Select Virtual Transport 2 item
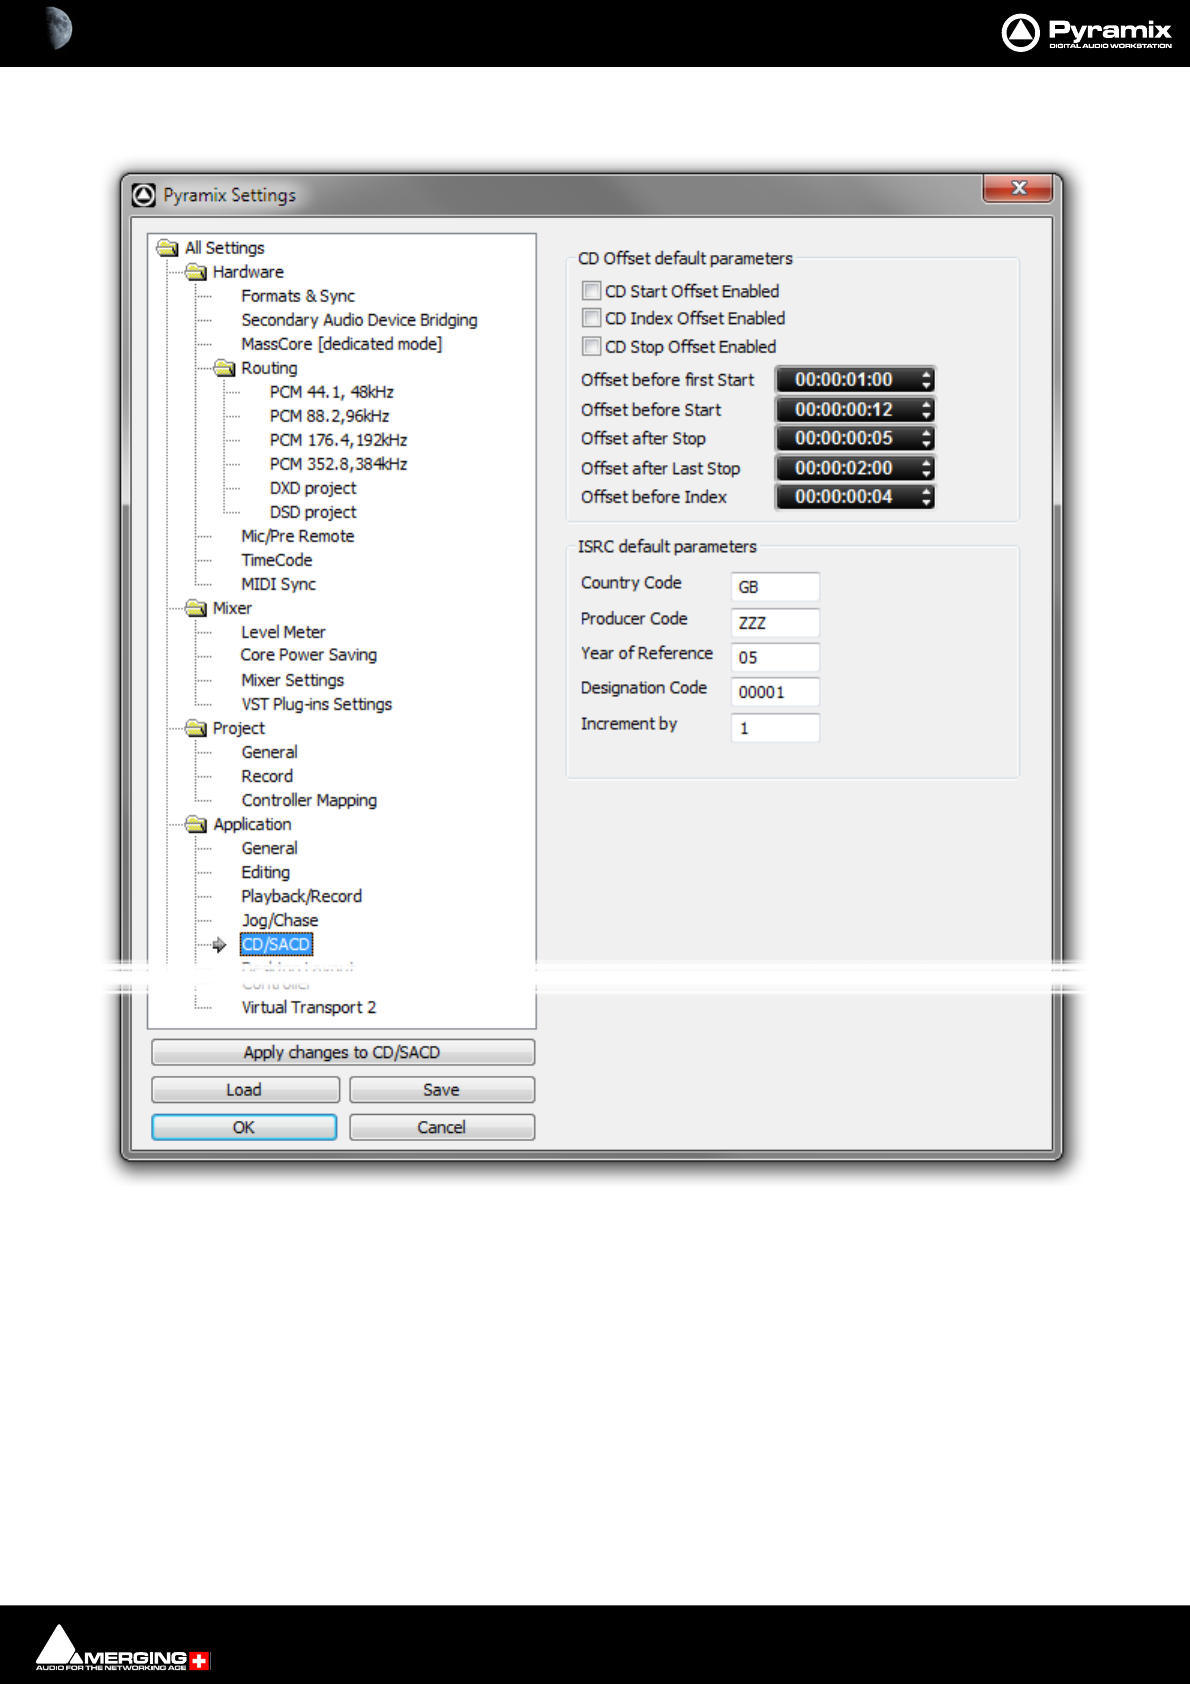1190x1684 pixels. 308,1007
